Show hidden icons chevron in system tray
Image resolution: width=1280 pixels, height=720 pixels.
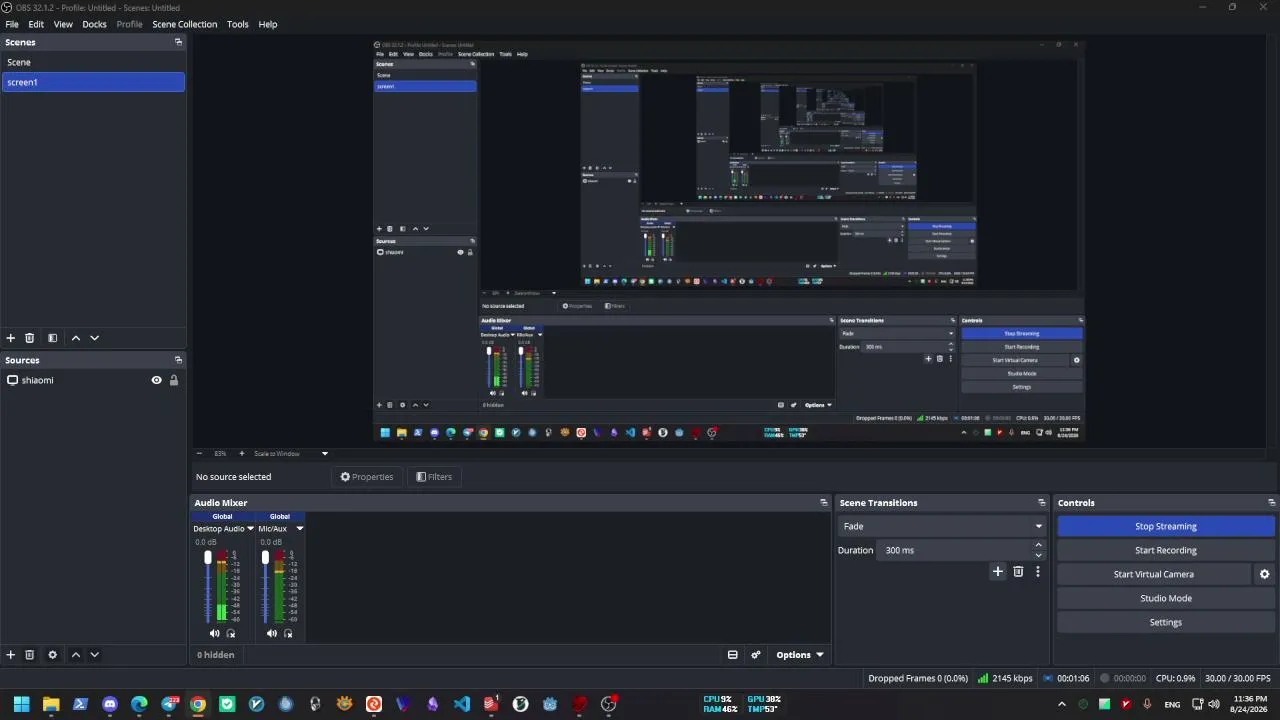coord(1061,704)
